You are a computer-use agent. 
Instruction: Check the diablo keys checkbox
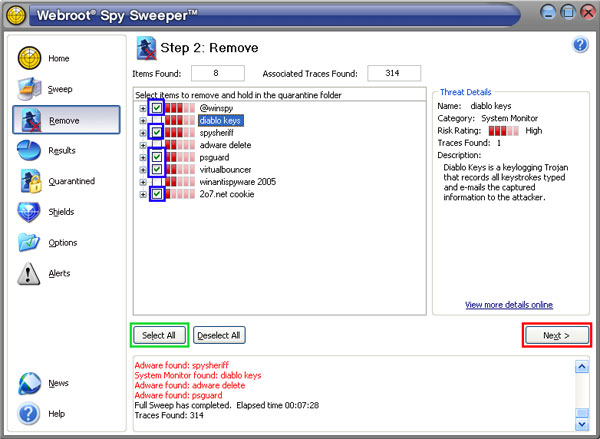(x=157, y=120)
